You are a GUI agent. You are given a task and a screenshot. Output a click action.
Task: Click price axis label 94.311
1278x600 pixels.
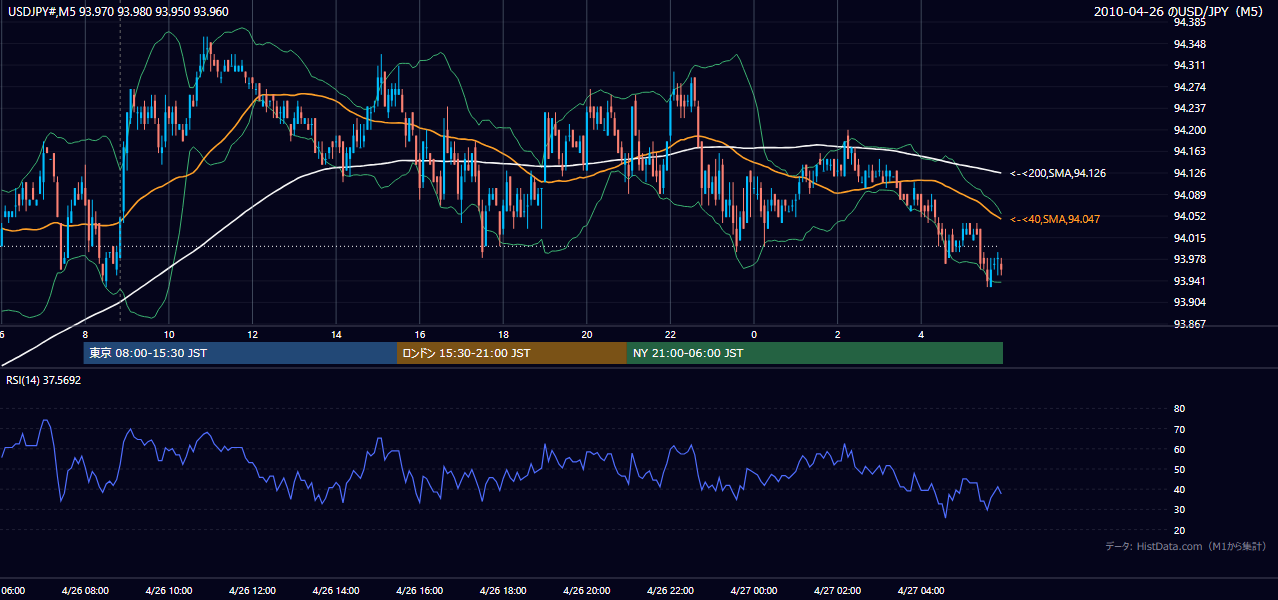(x=1189, y=65)
